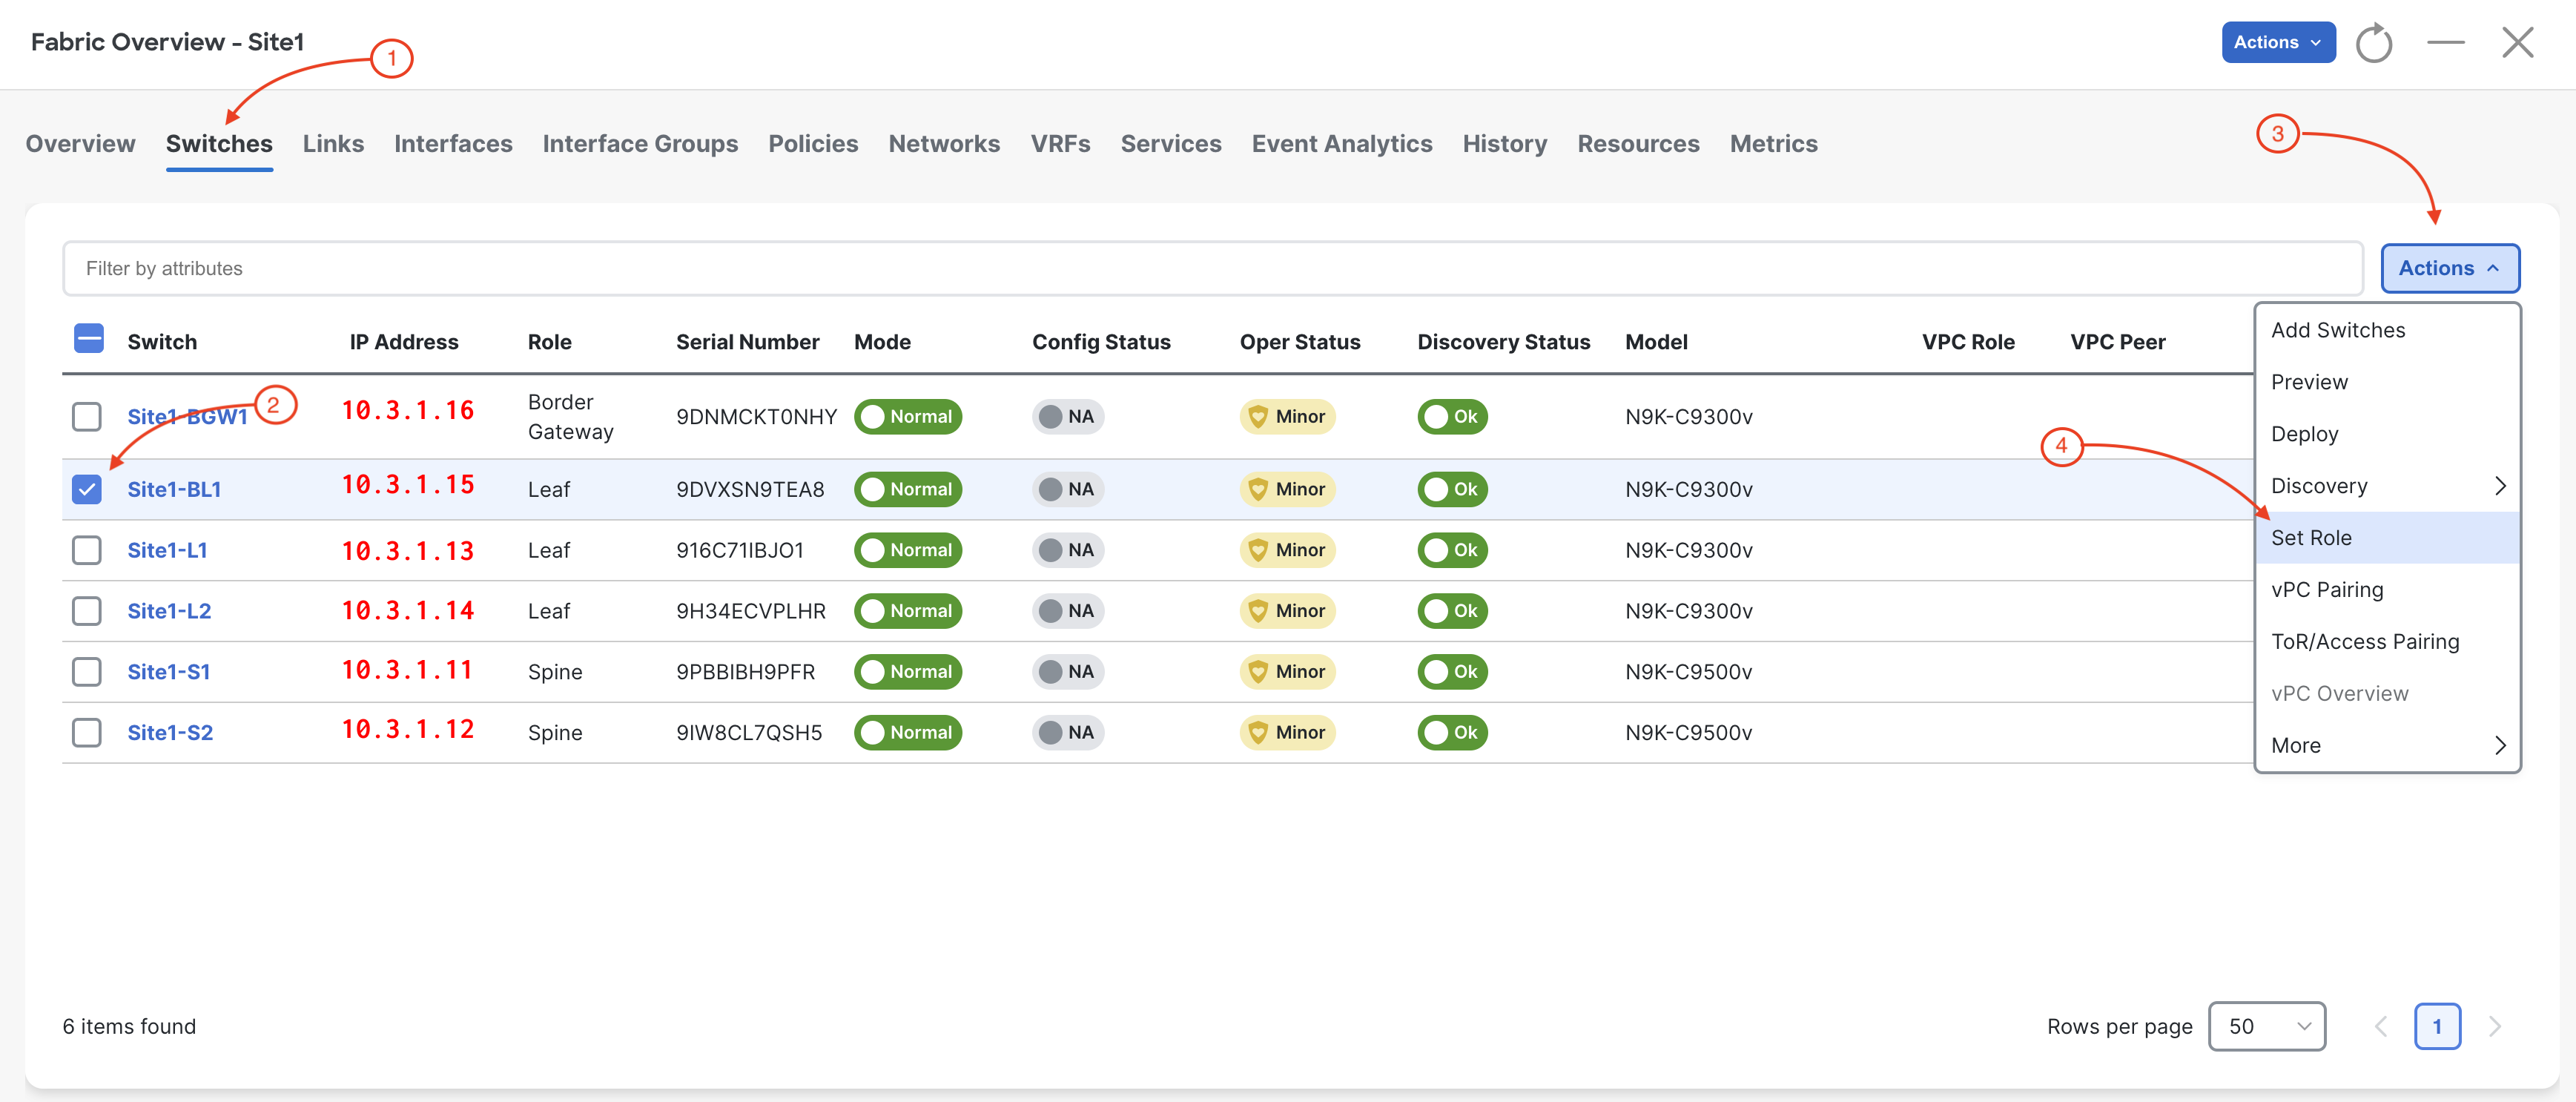The width and height of the screenshot is (2576, 1102).
Task: Choose Set Role from the menu
Action: 2387,538
